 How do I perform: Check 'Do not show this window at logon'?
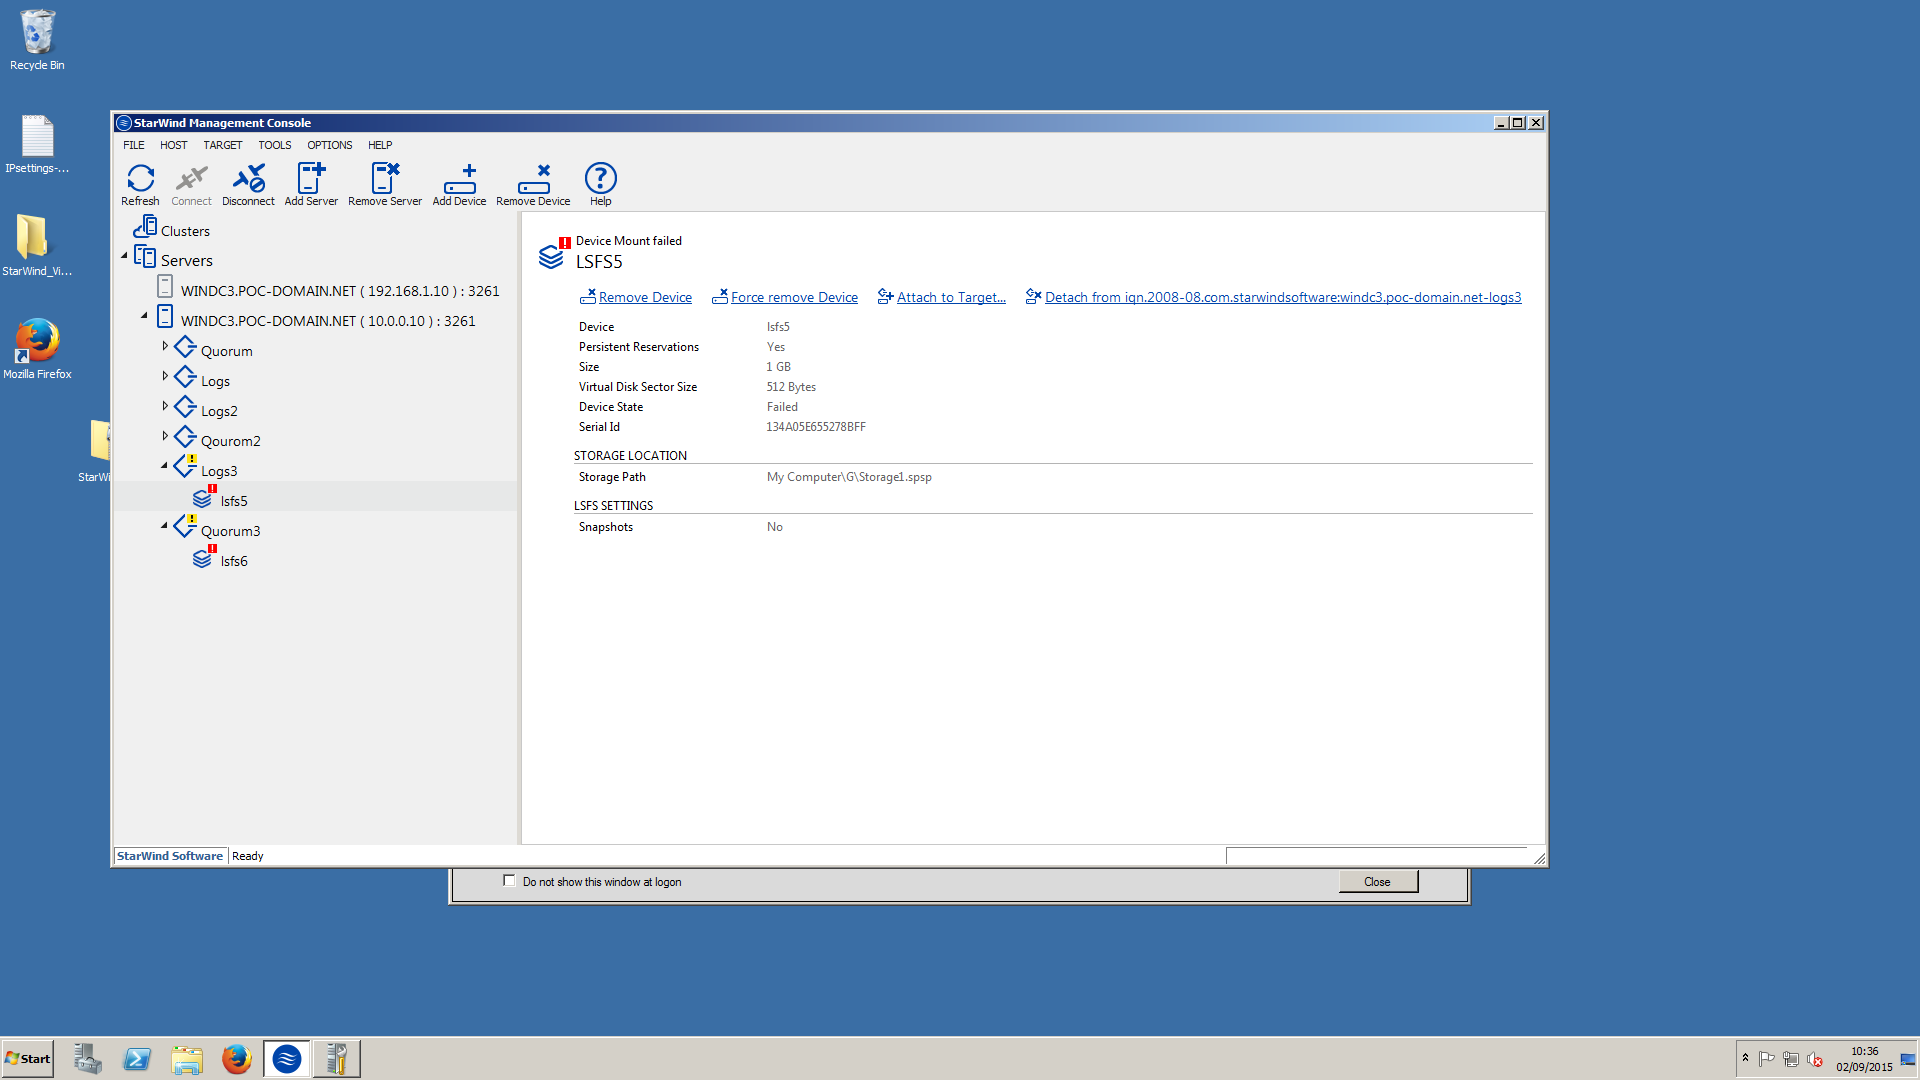(x=509, y=881)
